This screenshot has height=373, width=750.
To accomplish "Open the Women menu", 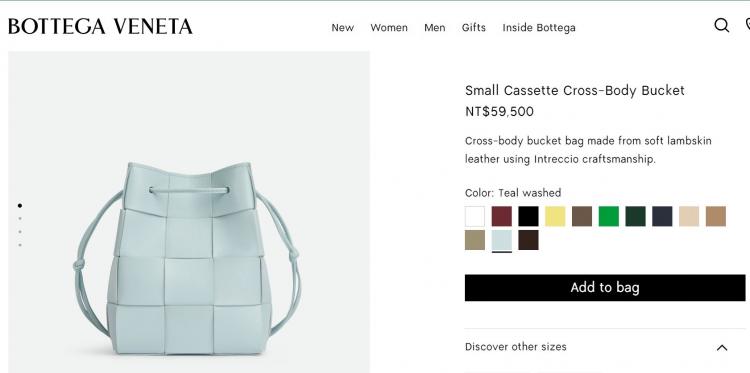I will tap(389, 28).
